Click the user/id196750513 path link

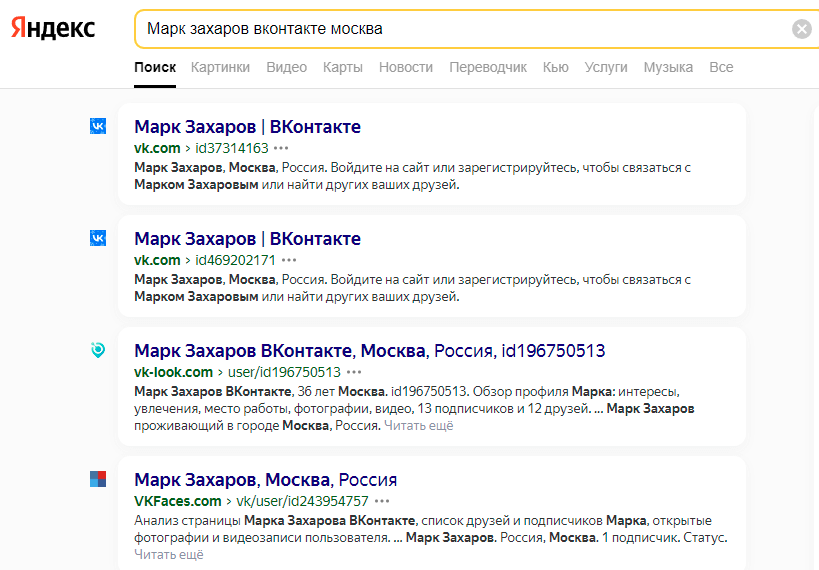coord(284,372)
